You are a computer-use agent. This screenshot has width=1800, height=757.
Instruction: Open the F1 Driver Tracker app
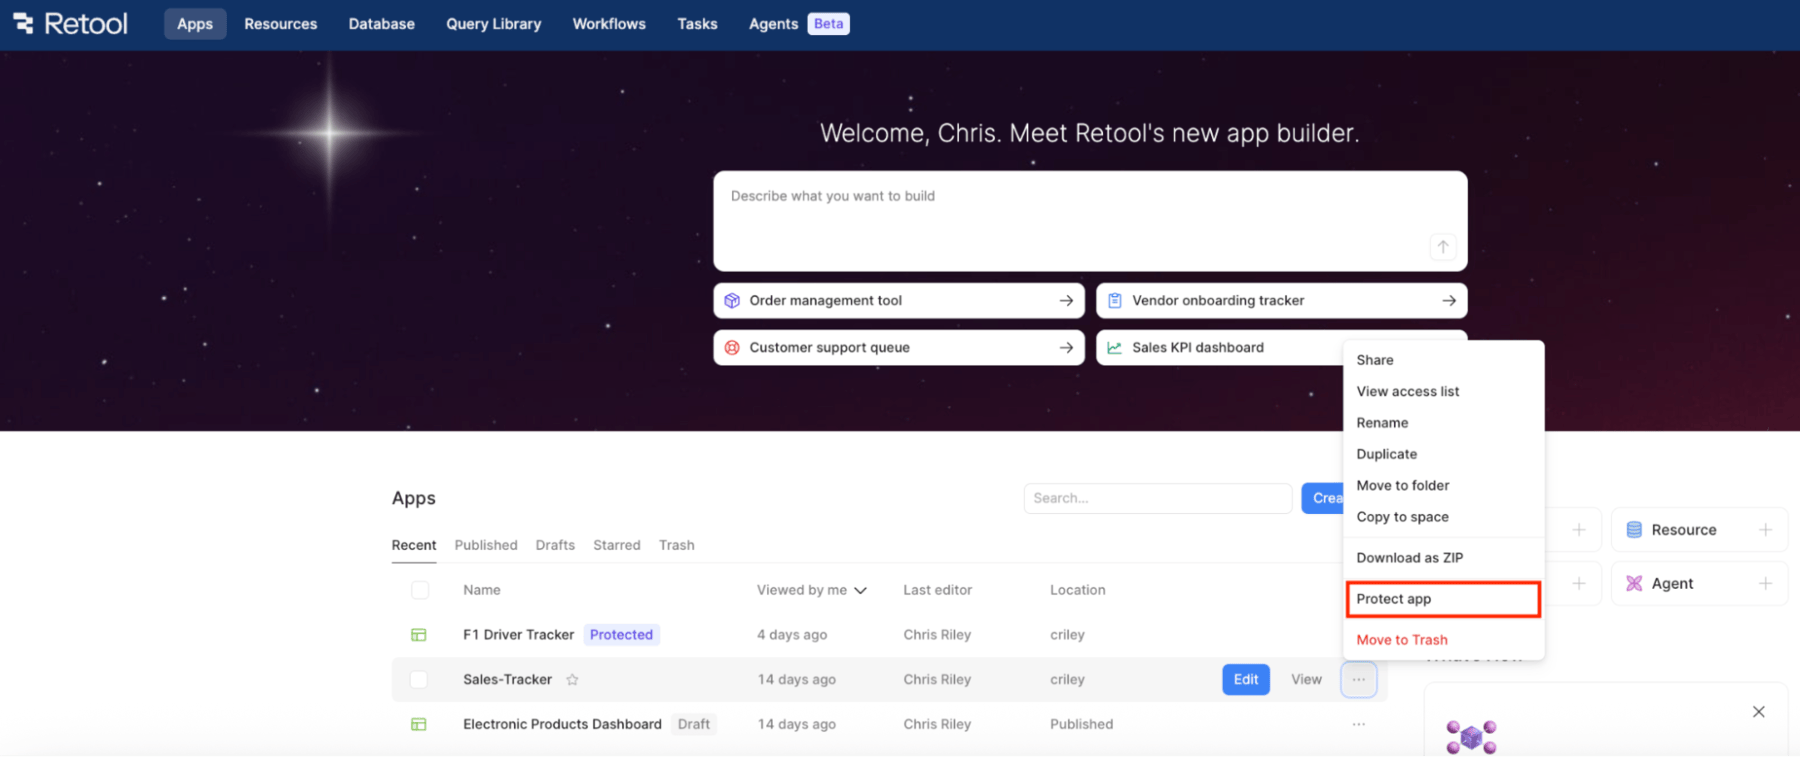coord(518,635)
